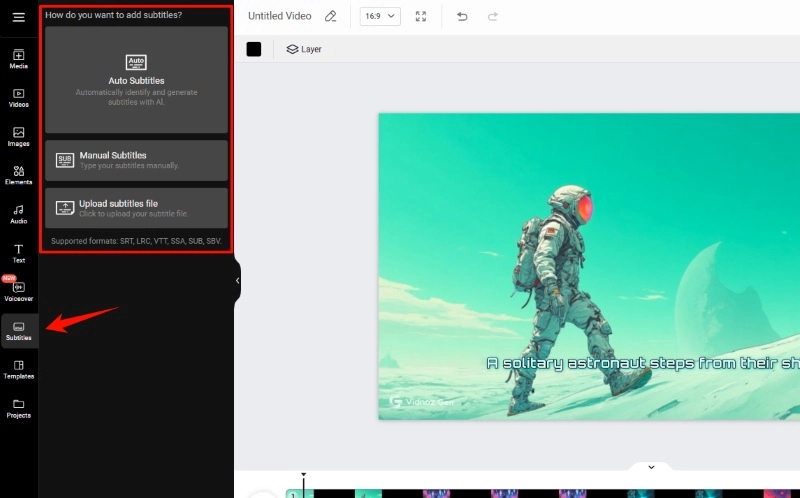Open the Images panel
The width and height of the screenshot is (800, 498).
(x=18, y=137)
